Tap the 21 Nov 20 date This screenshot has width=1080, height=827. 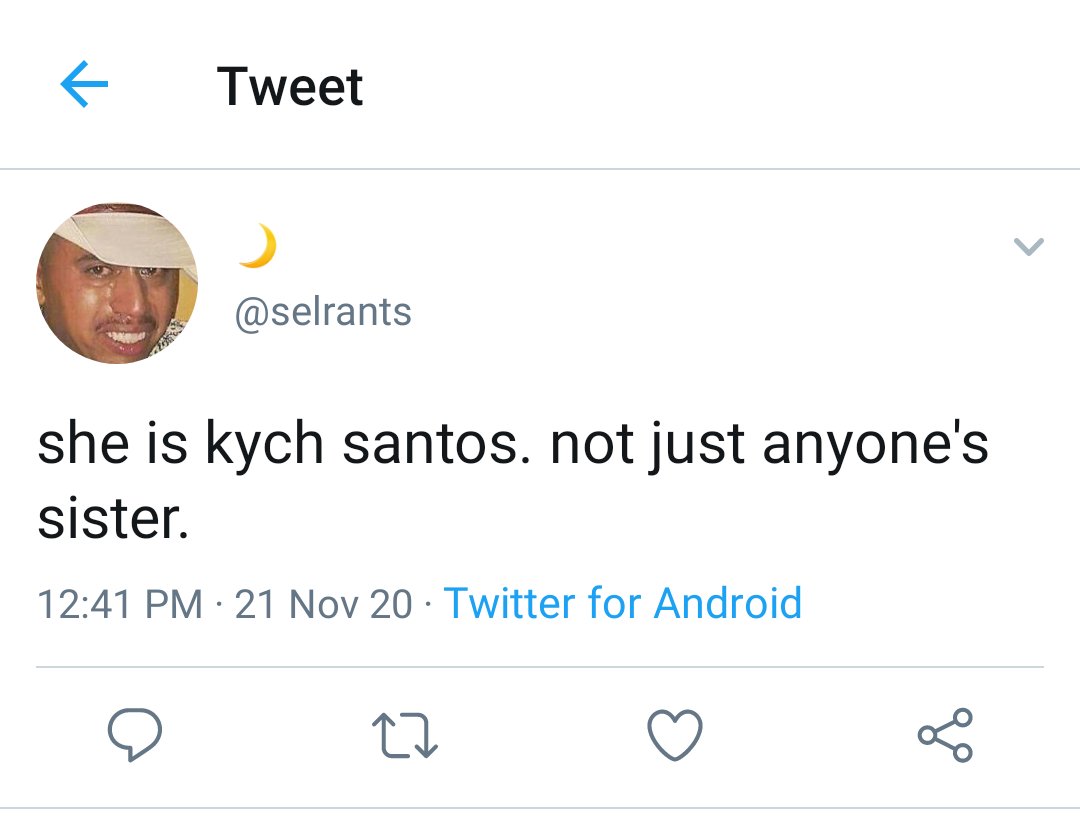tap(324, 604)
